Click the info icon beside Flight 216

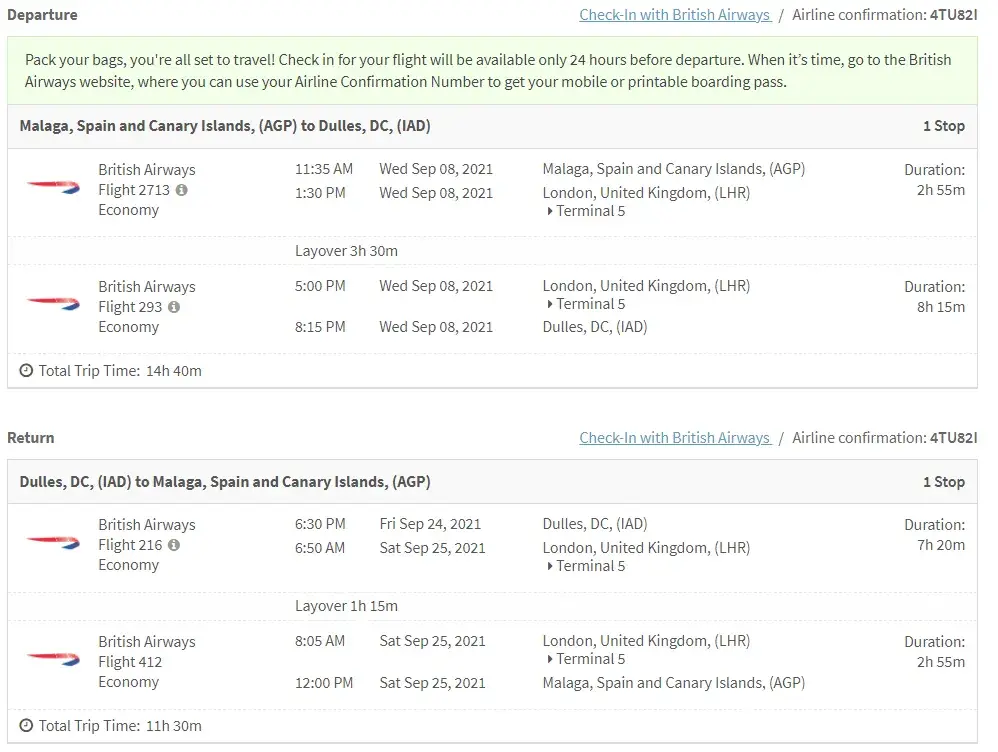coord(174,545)
